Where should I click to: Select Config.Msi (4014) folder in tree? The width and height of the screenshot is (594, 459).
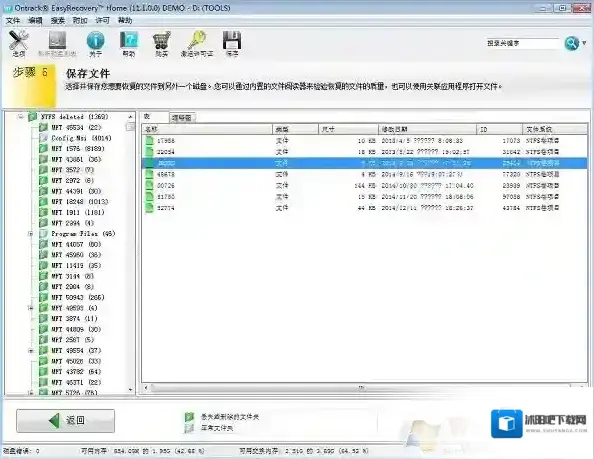tap(81, 138)
